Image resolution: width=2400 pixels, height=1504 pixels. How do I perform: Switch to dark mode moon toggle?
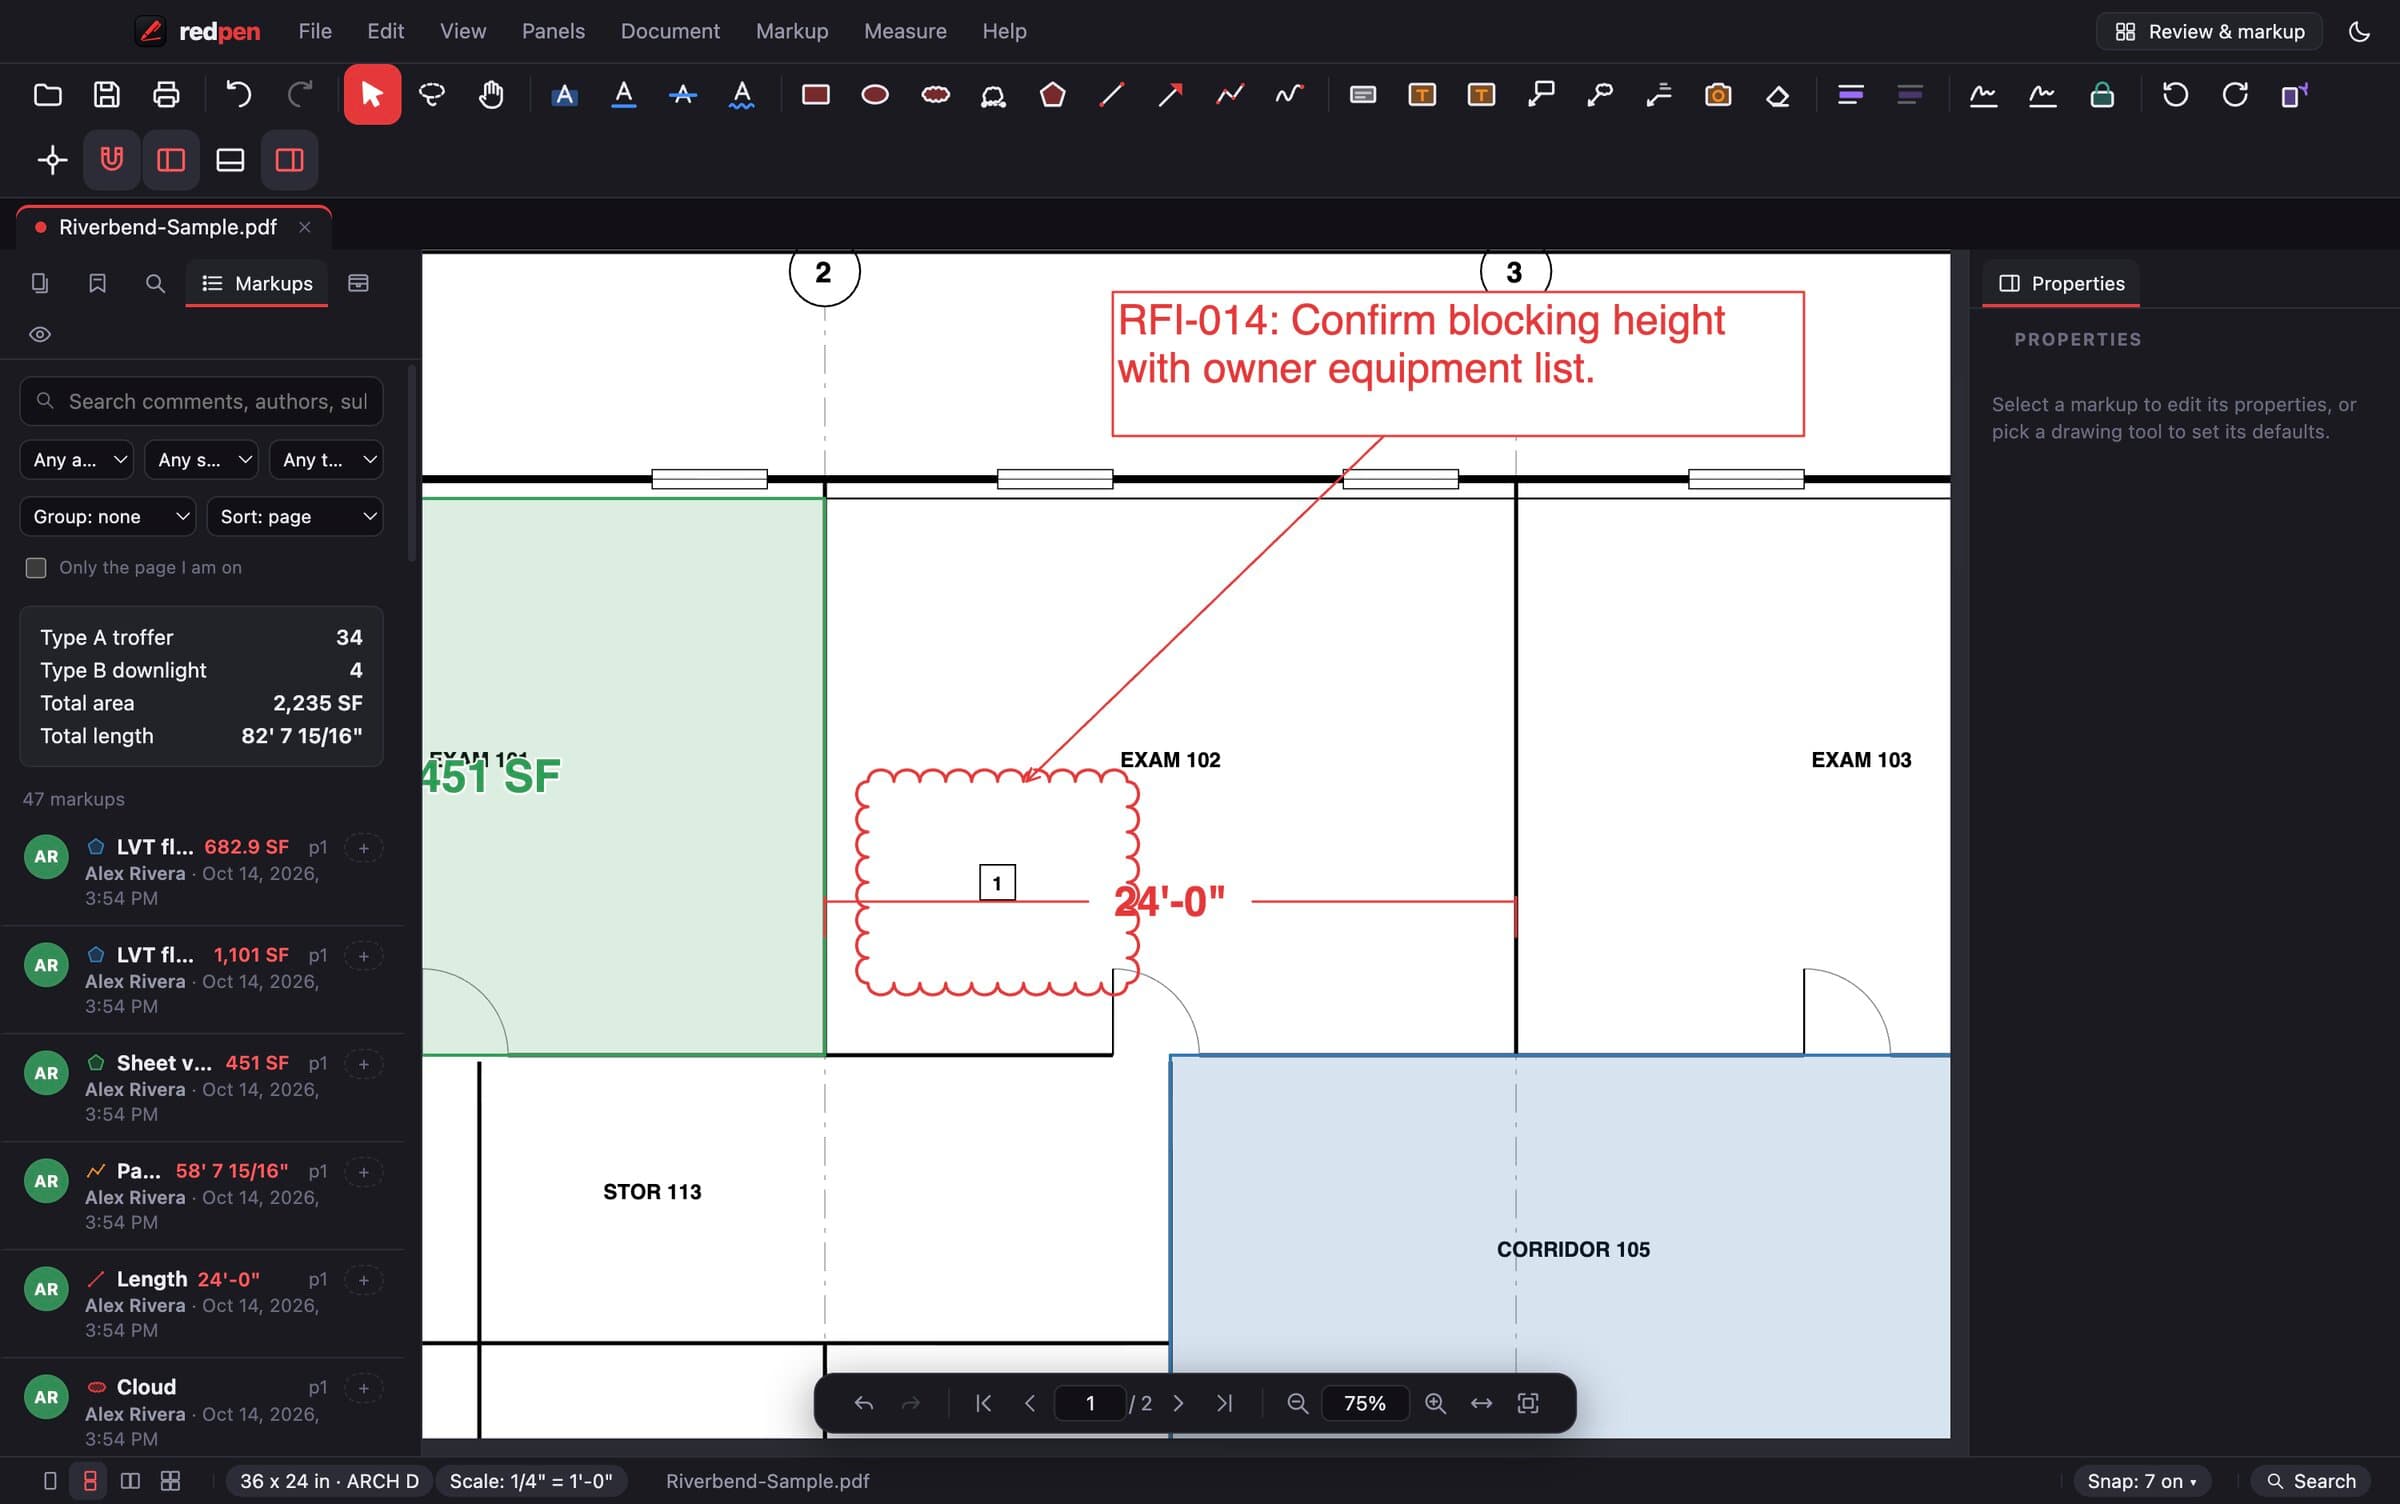(x=2360, y=32)
